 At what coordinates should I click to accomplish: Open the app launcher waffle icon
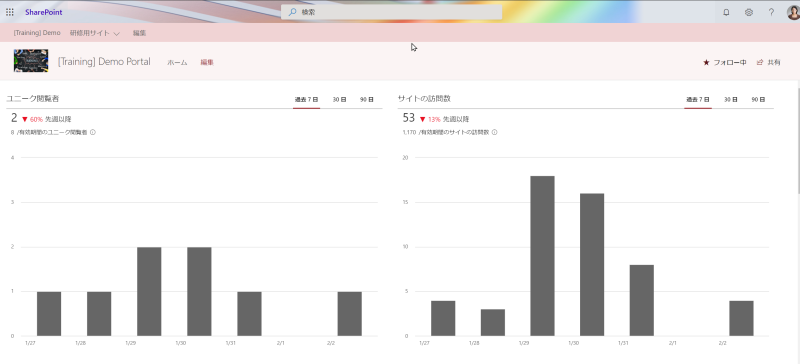[x=10, y=12]
